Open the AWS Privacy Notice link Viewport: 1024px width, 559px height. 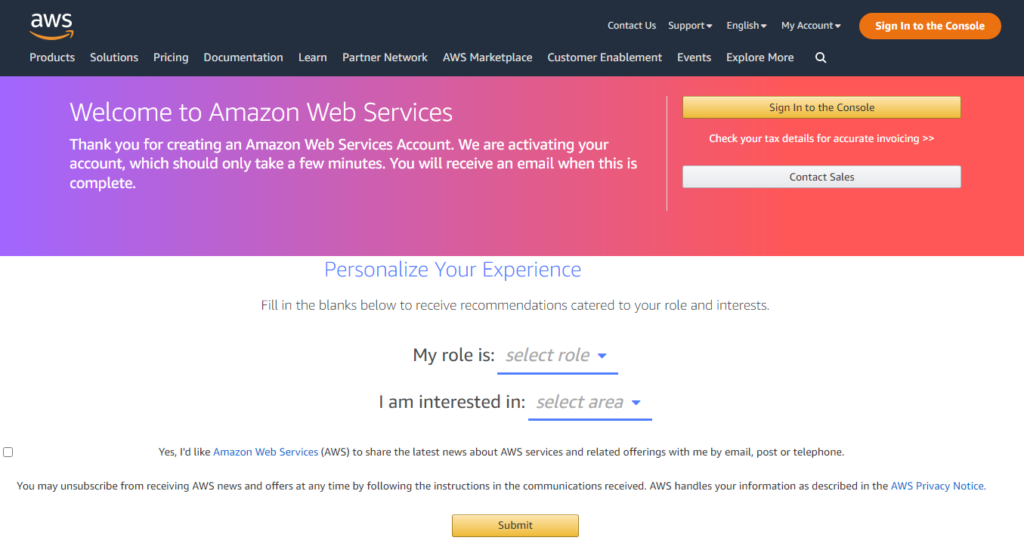coord(938,486)
